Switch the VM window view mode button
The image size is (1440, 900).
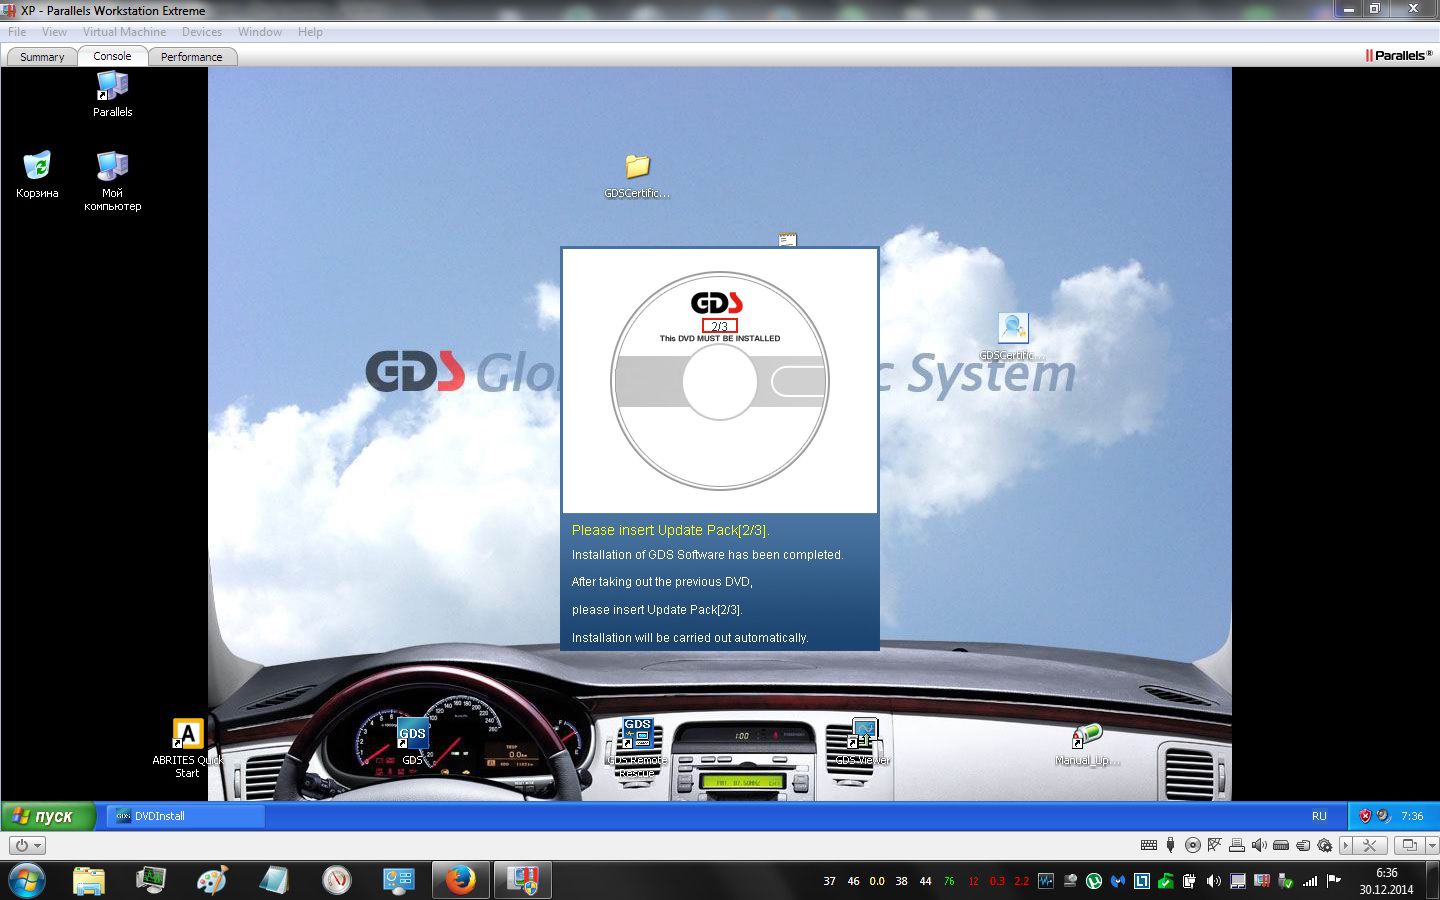1410,845
